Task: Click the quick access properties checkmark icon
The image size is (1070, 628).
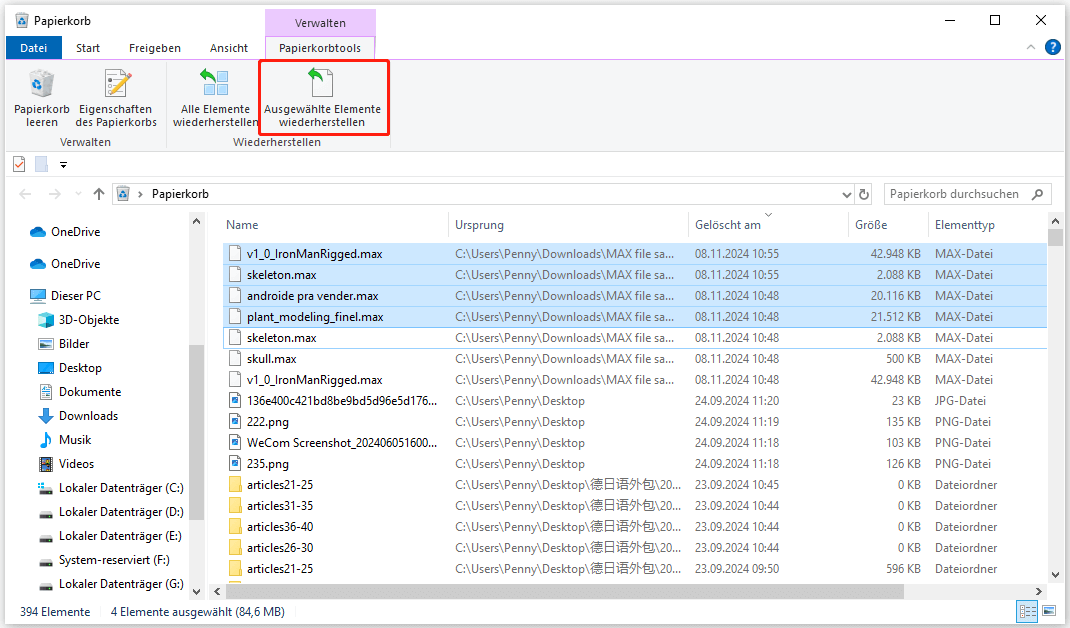Action: click(x=19, y=165)
